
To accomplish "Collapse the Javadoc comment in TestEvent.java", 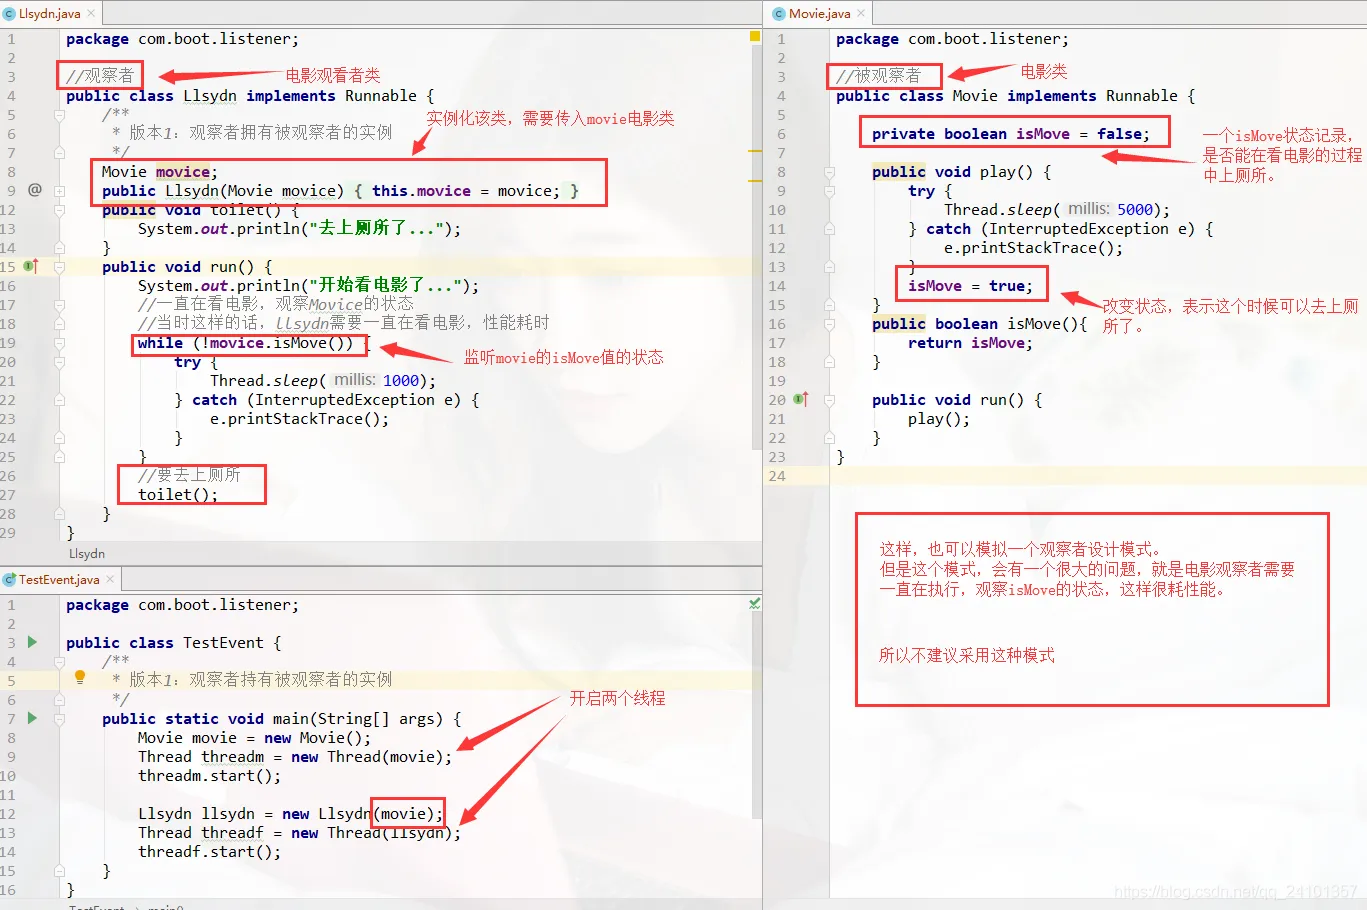I will (59, 662).
